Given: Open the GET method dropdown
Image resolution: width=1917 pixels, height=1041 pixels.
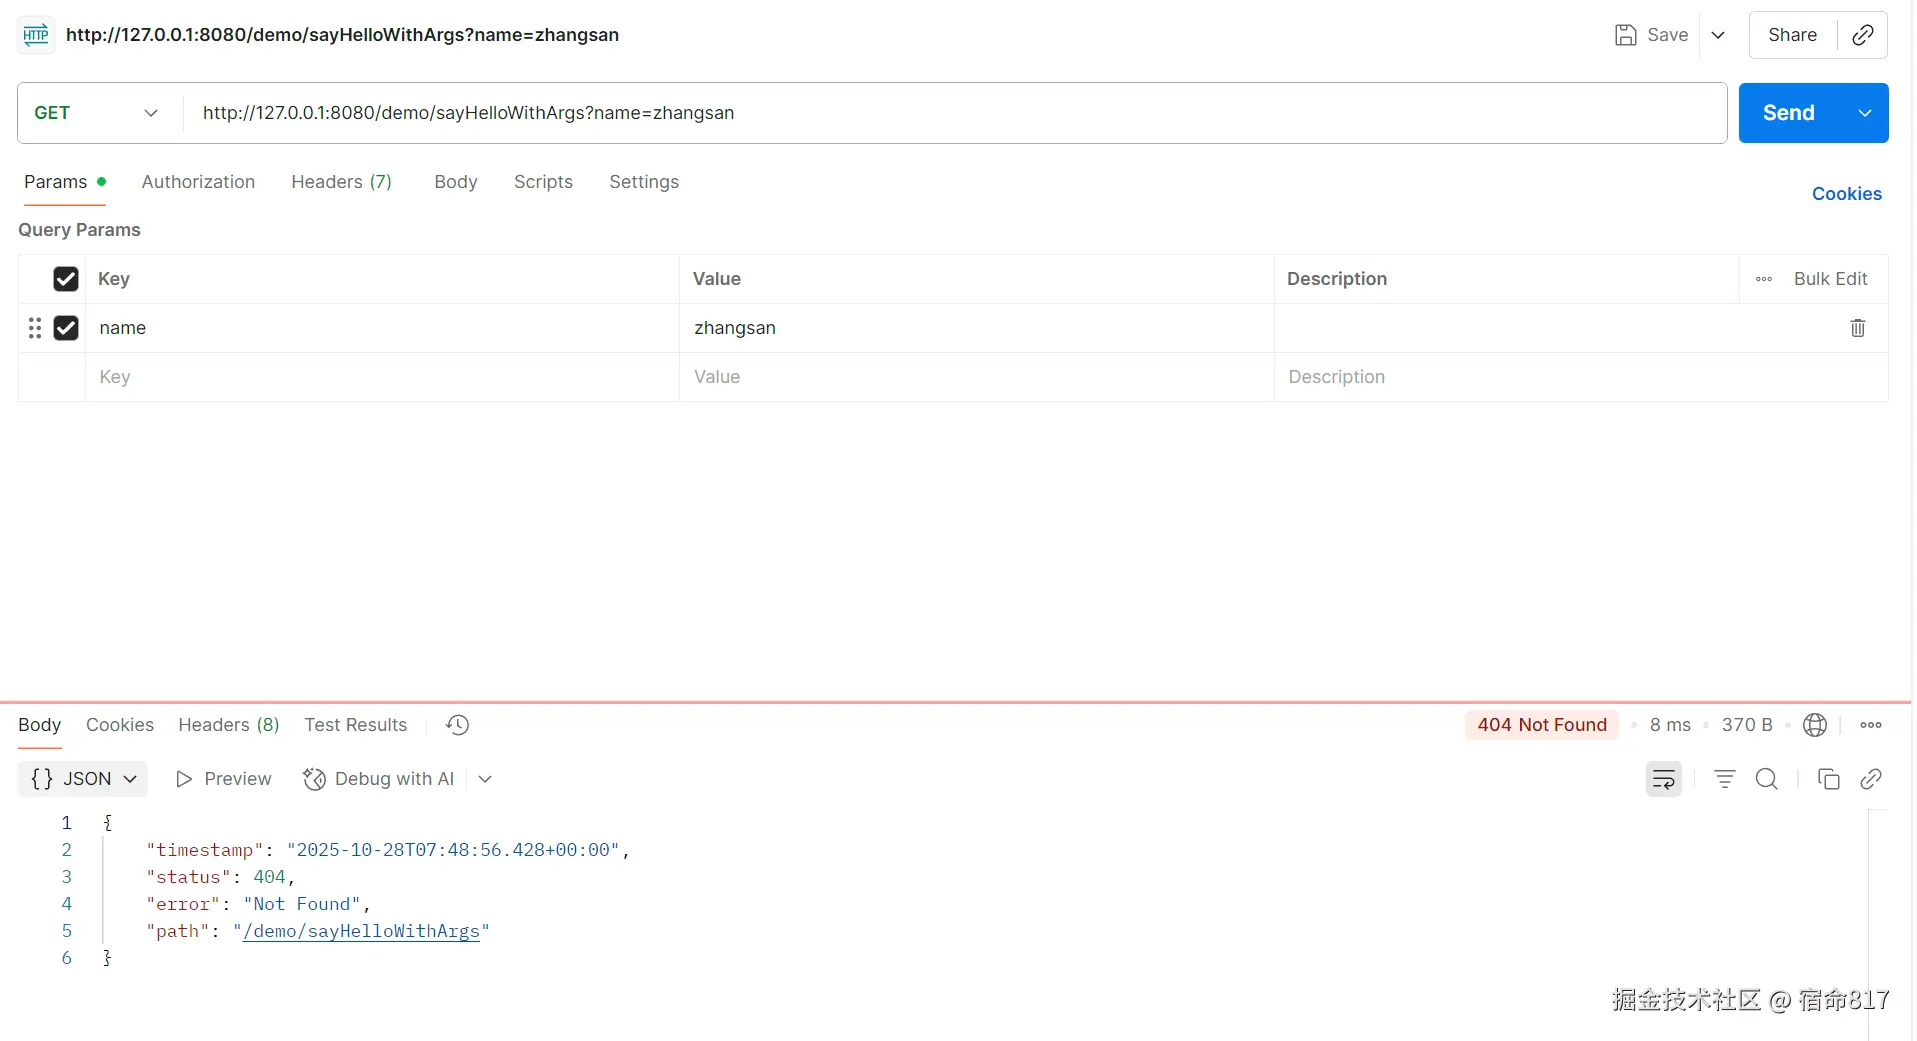Looking at the screenshot, I should 97,113.
